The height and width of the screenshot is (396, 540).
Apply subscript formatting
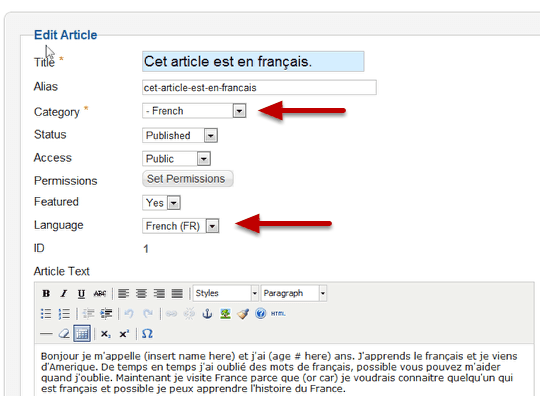pos(105,334)
